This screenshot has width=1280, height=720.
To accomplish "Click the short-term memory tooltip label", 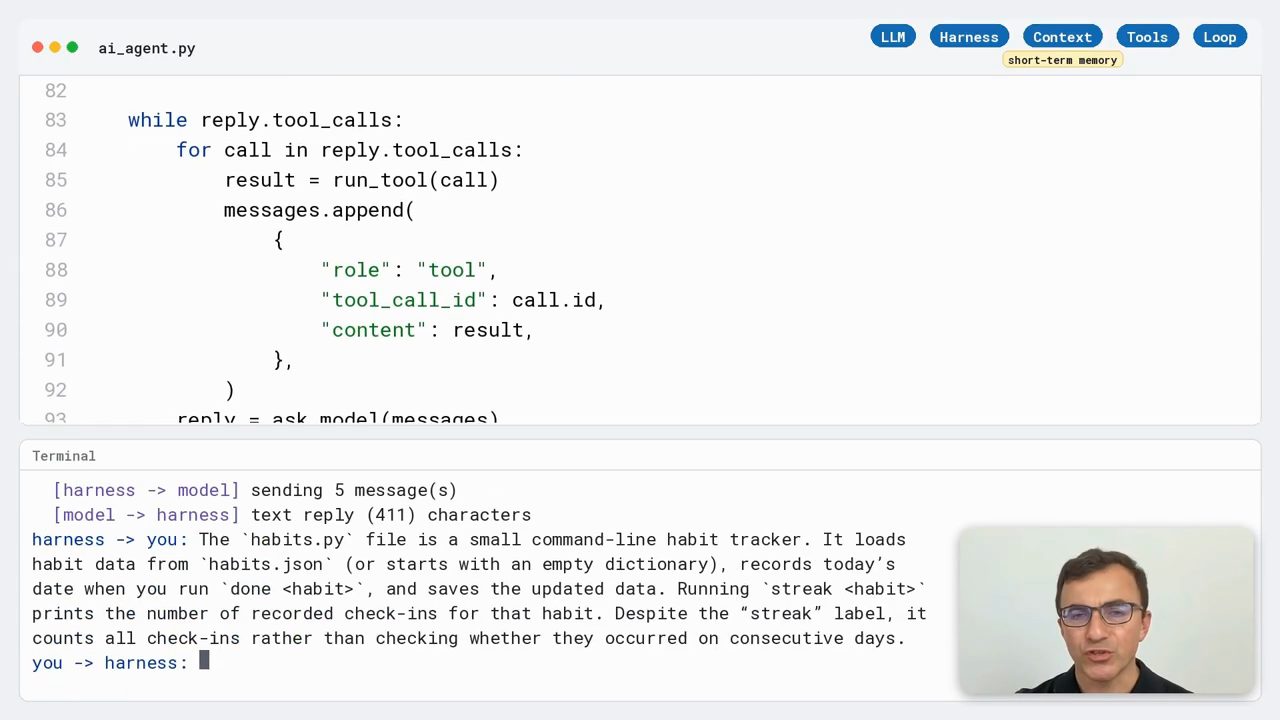I will point(1062,60).
